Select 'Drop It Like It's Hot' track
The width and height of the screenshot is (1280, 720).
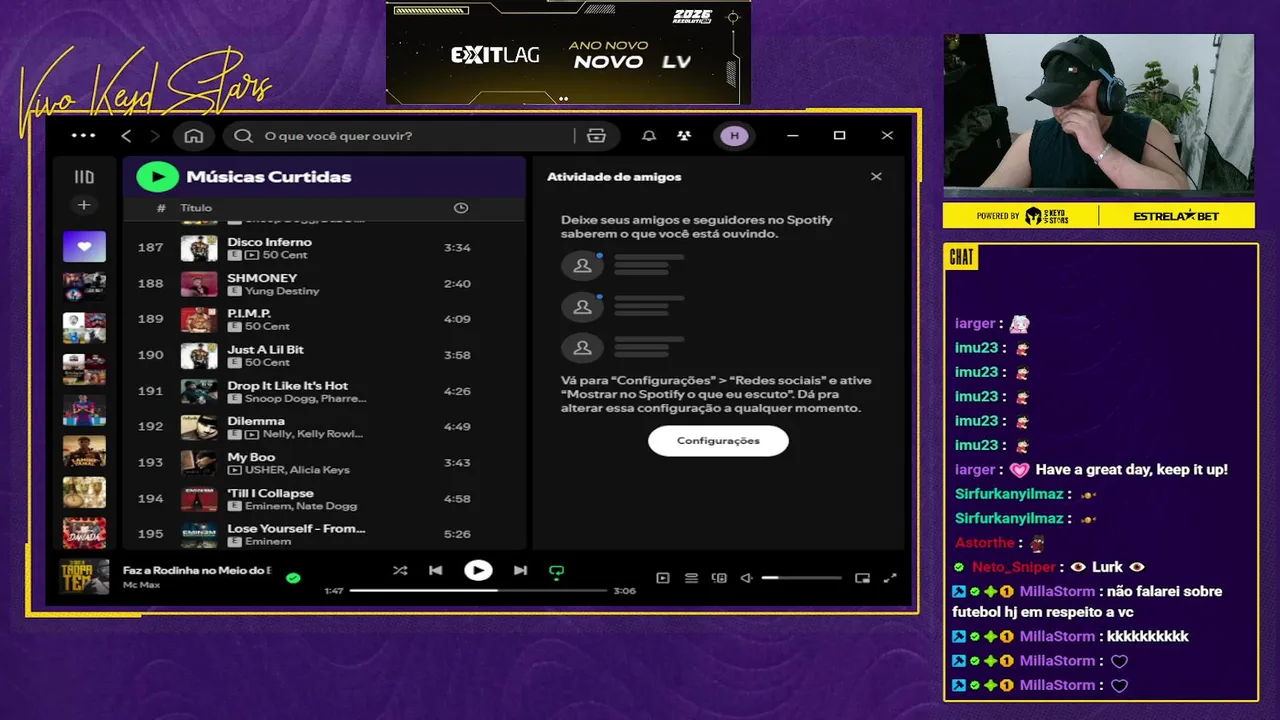click(288, 386)
